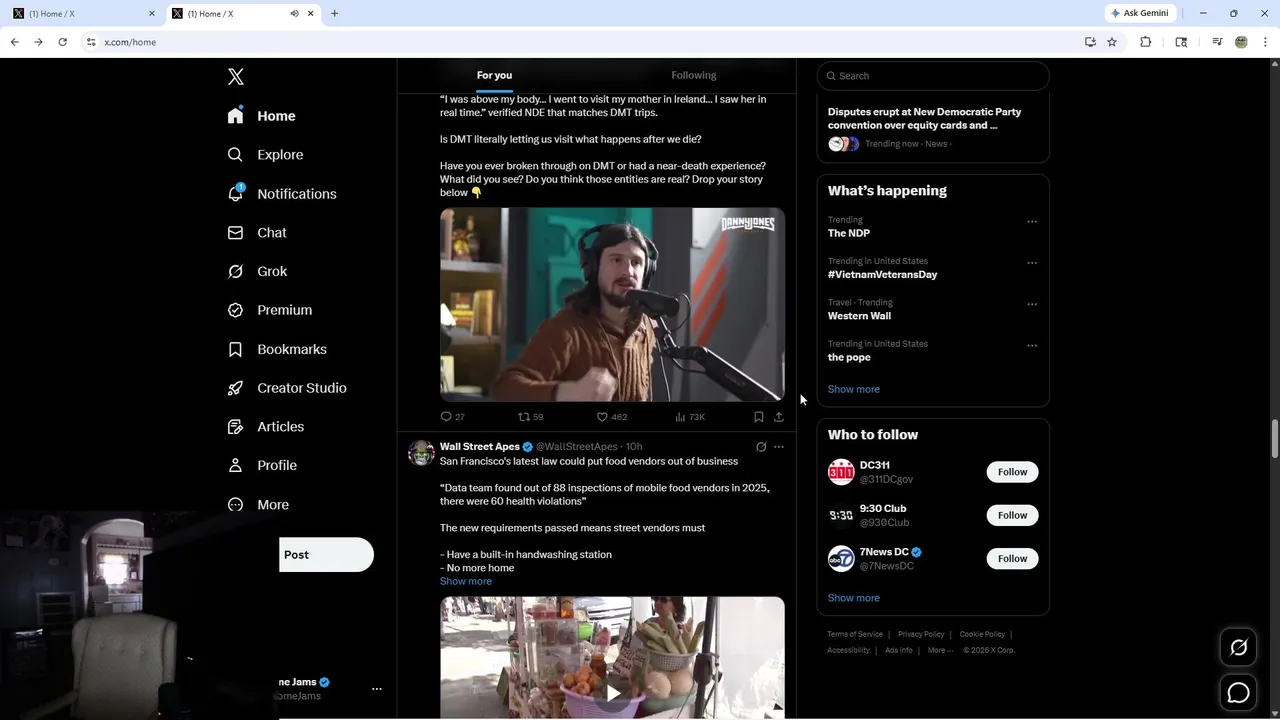The width and height of the screenshot is (1280, 720).
Task: Open options for The NDP trend
Action: (1032, 222)
